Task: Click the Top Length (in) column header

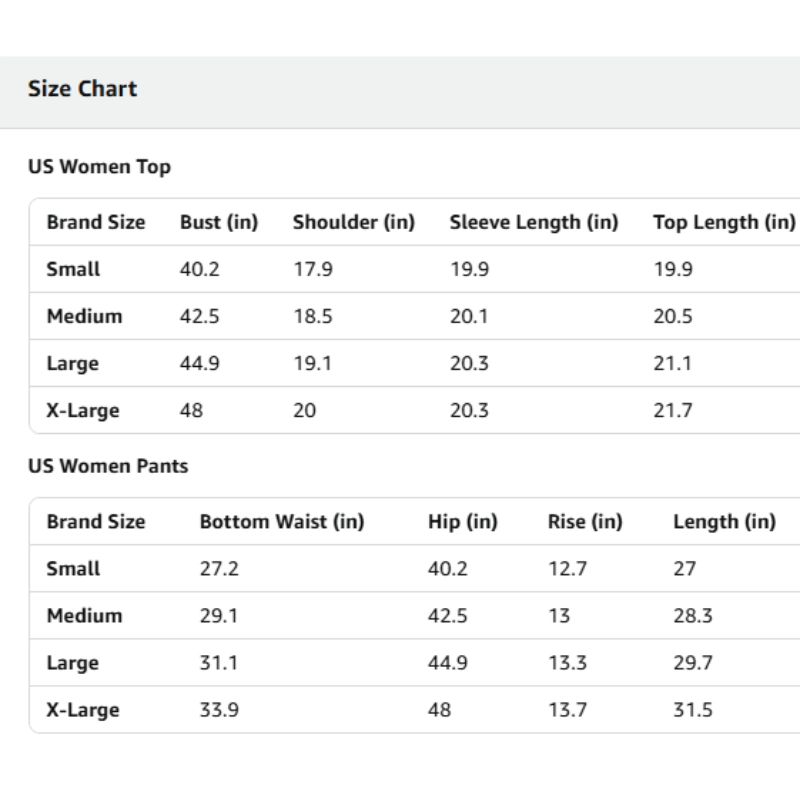Action: point(724,222)
